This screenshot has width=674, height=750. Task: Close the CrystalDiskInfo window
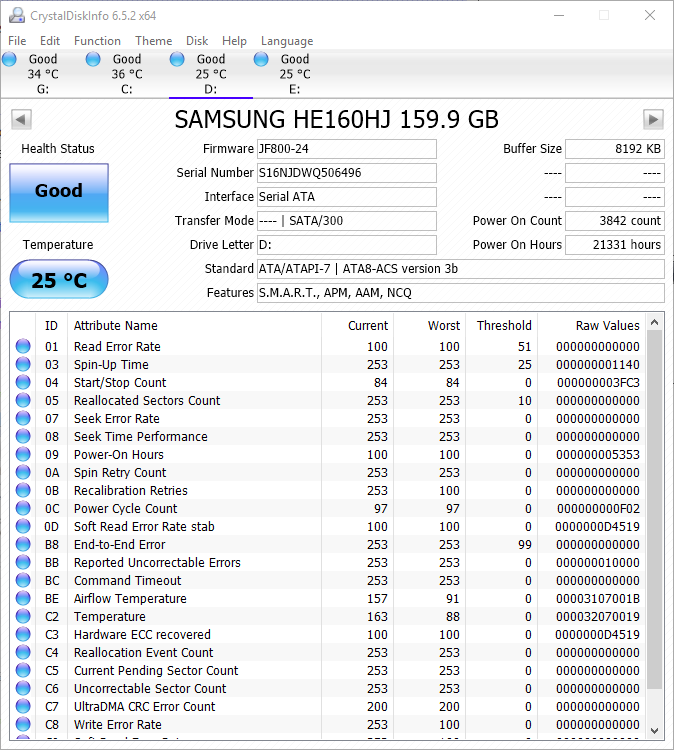(x=650, y=15)
